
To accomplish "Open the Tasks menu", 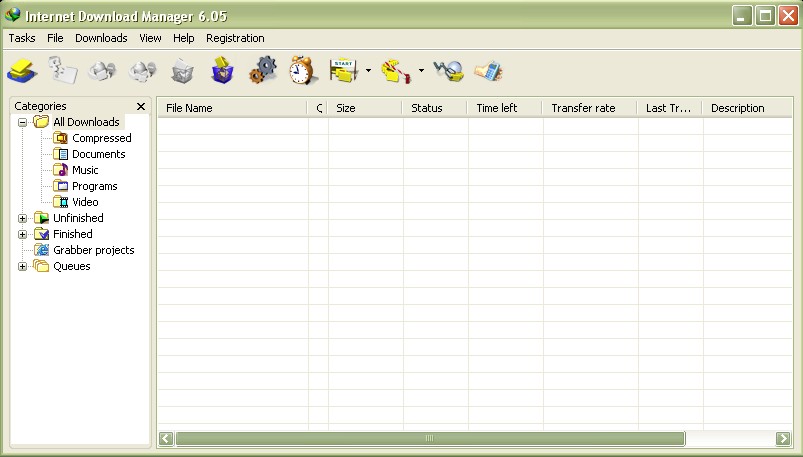I will (22, 38).
